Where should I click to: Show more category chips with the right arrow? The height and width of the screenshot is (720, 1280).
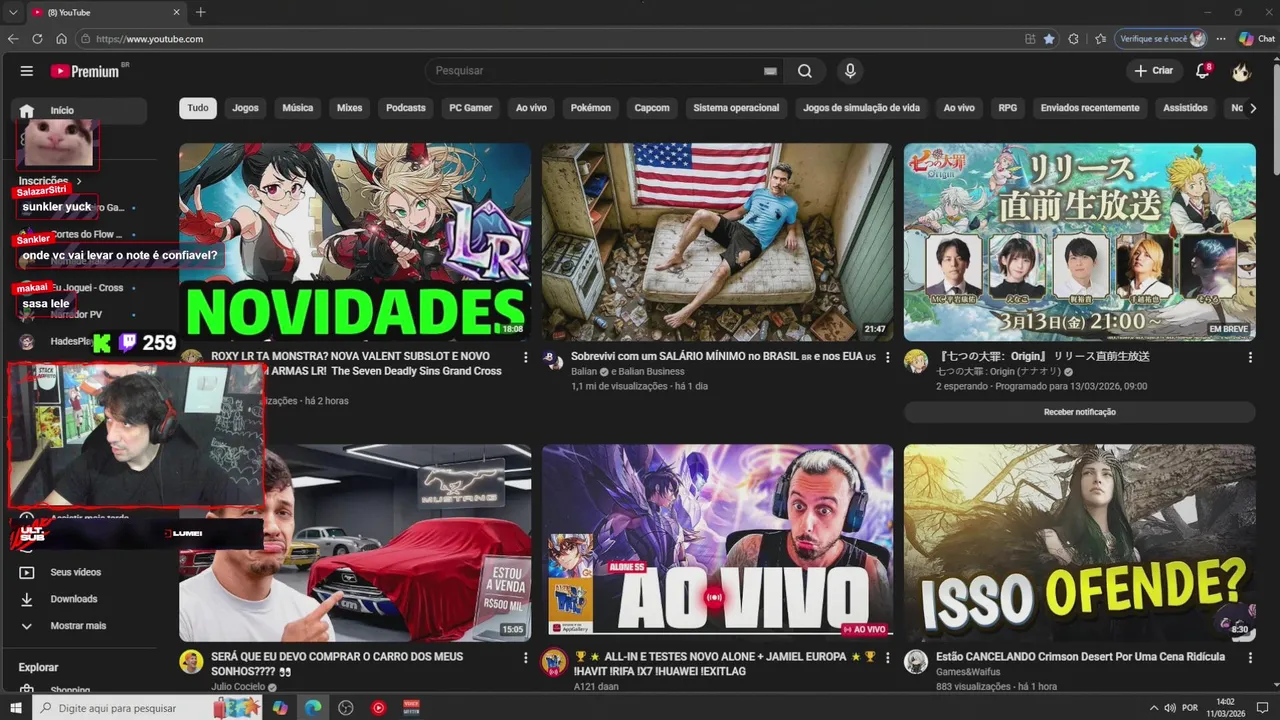pos(1253,108)
